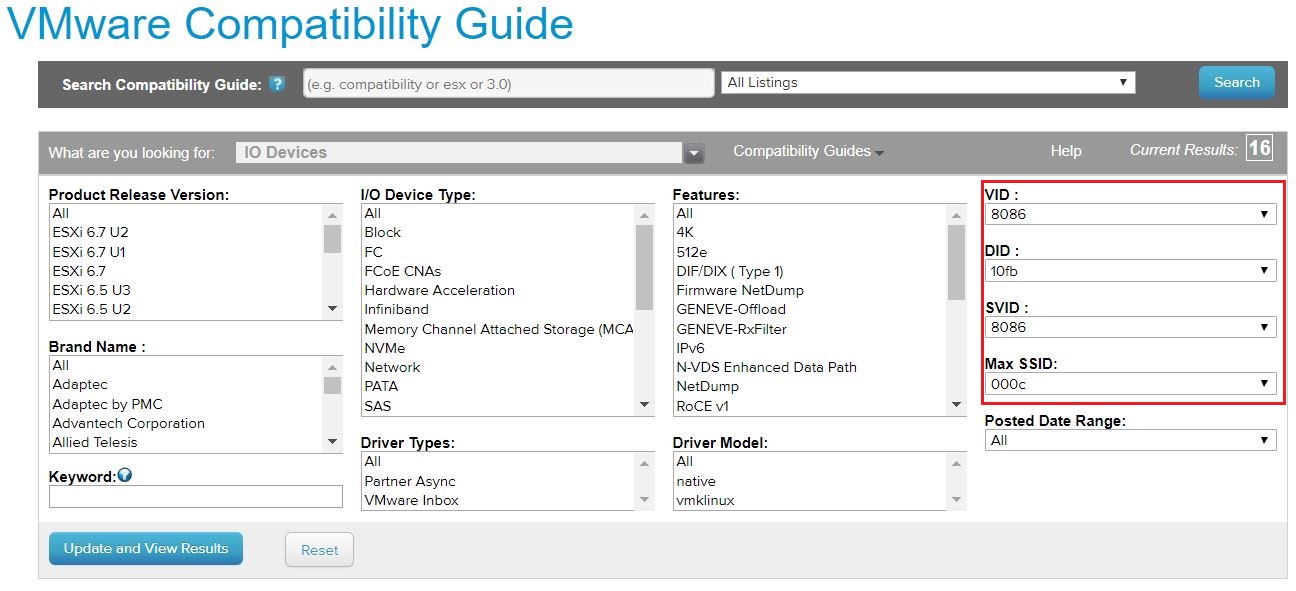Click the Driver Model scrollbar down arrow
The width and height of the screenshot is (1296, 591).
pyautogui.click(x=957, y=500)
